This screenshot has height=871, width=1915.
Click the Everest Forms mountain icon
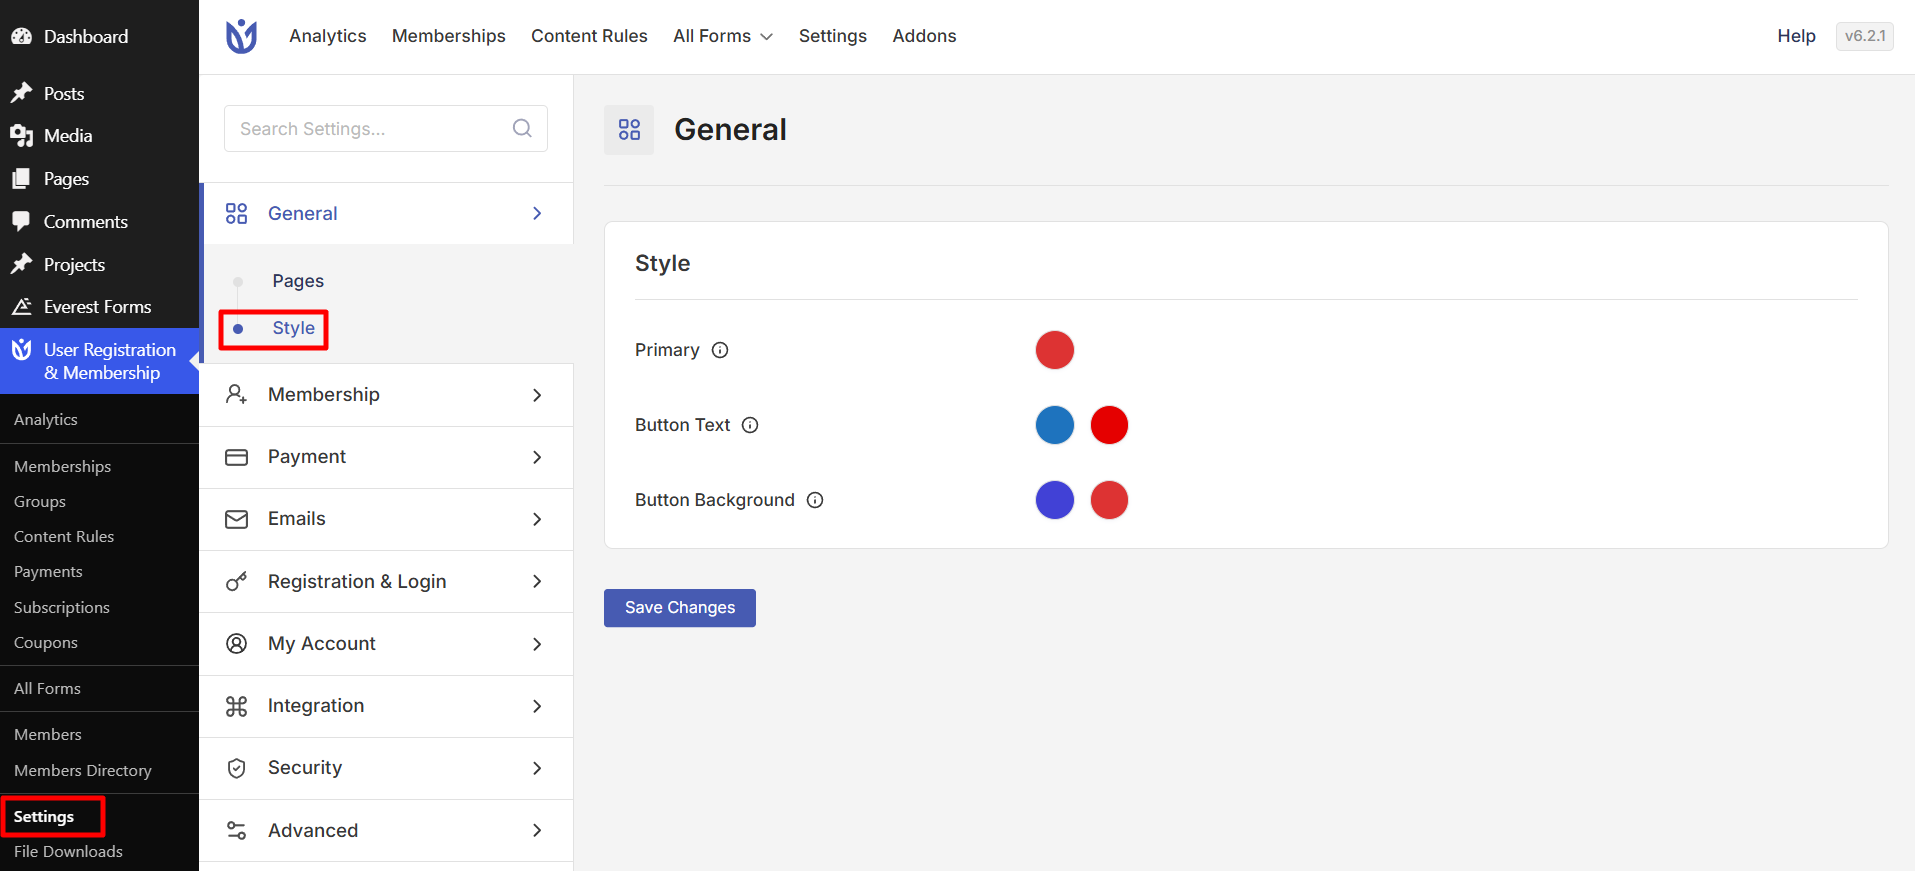tap(21, 306)
